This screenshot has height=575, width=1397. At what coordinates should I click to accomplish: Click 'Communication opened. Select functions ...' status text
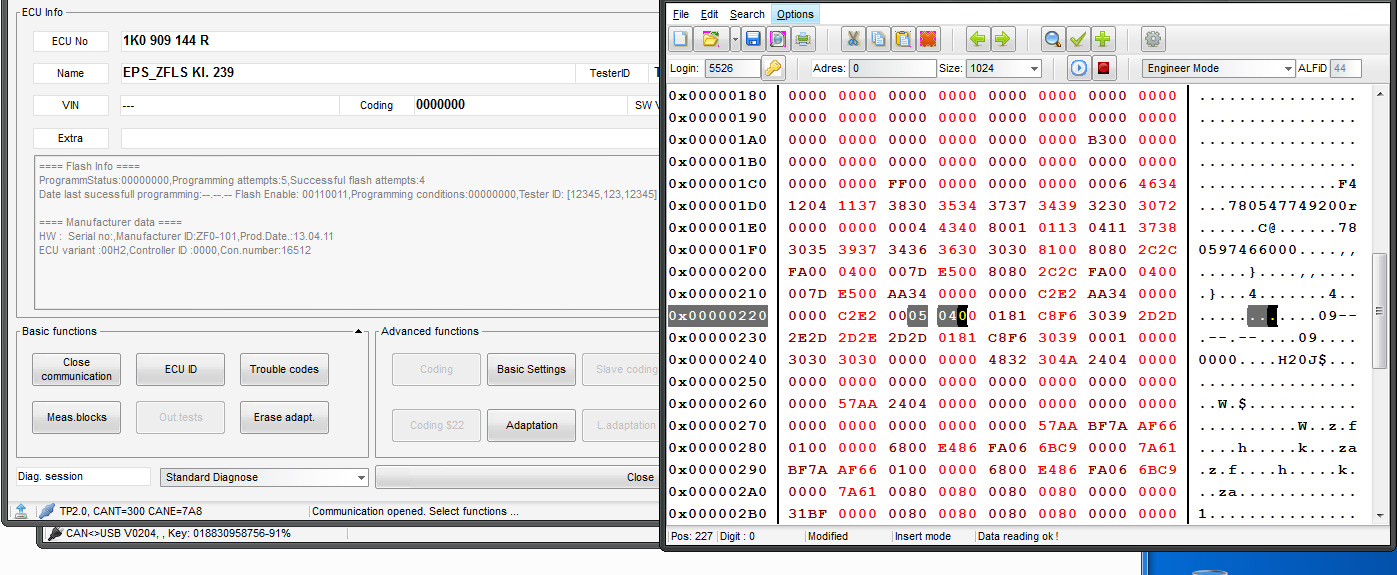coord(416,511)
